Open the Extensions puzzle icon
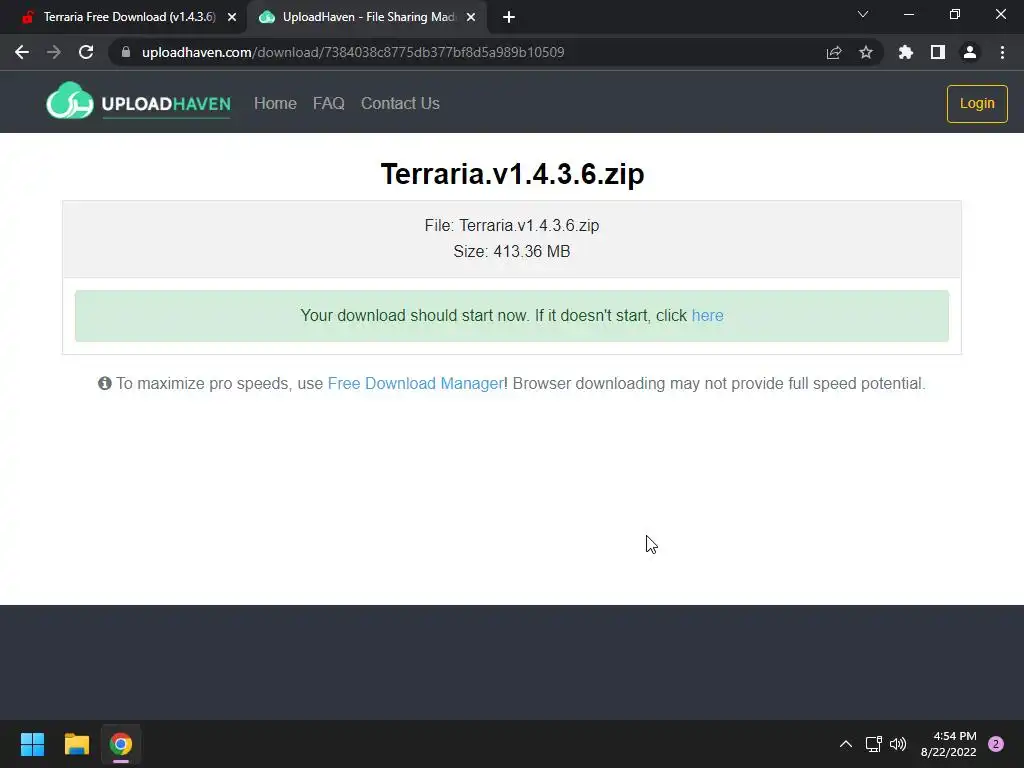Image resolution: width=1024 pixels, height=768 pixels. [905, 52]
